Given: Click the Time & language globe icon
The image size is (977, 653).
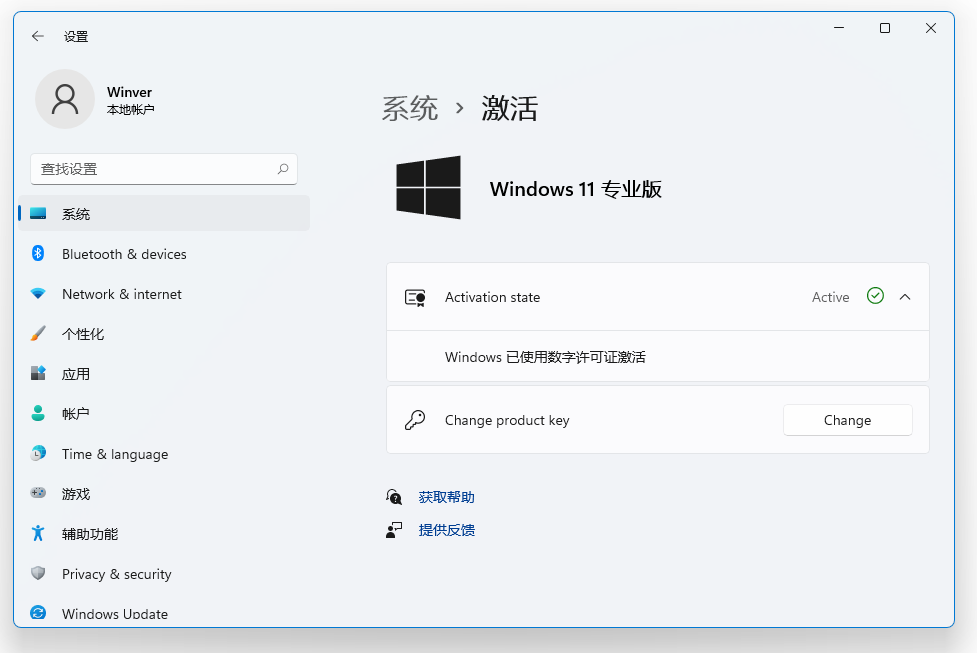Looking at the screenshot, I should coord(38,453).
